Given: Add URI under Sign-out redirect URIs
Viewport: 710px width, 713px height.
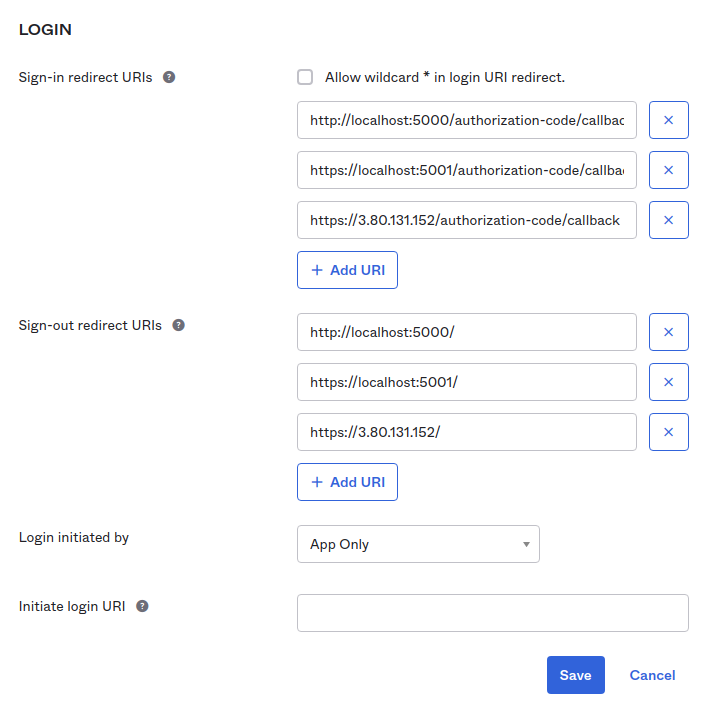Looking at the screenshot, I should 347,482.
